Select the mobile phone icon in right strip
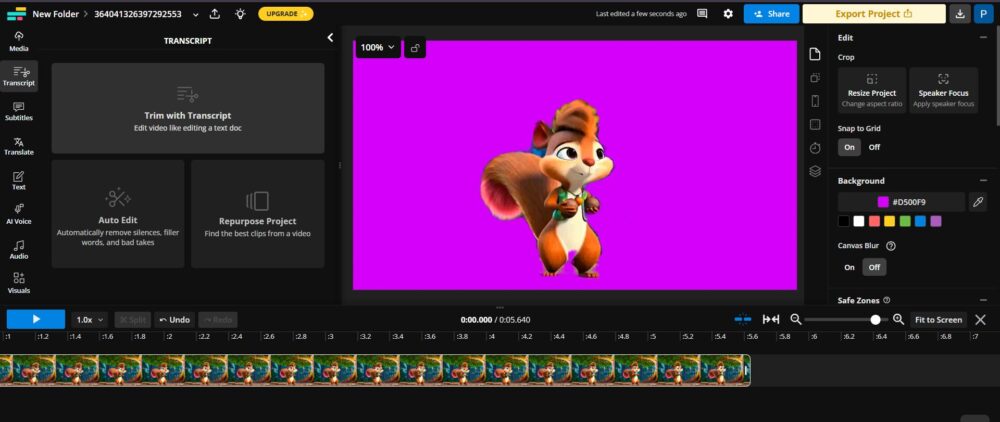This screenshot has height=422, width=1000. click(x=814, y=101)
